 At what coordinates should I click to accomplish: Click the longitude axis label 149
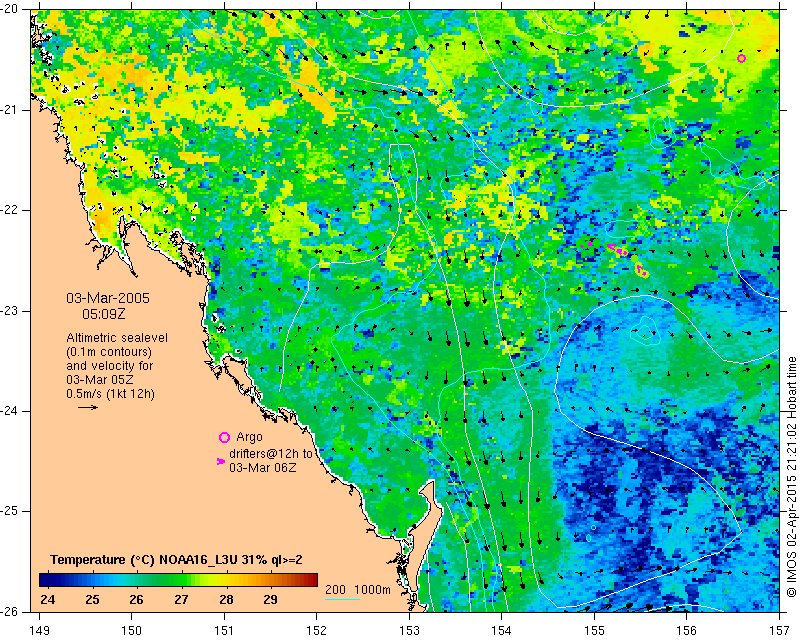tap(39, 631)
